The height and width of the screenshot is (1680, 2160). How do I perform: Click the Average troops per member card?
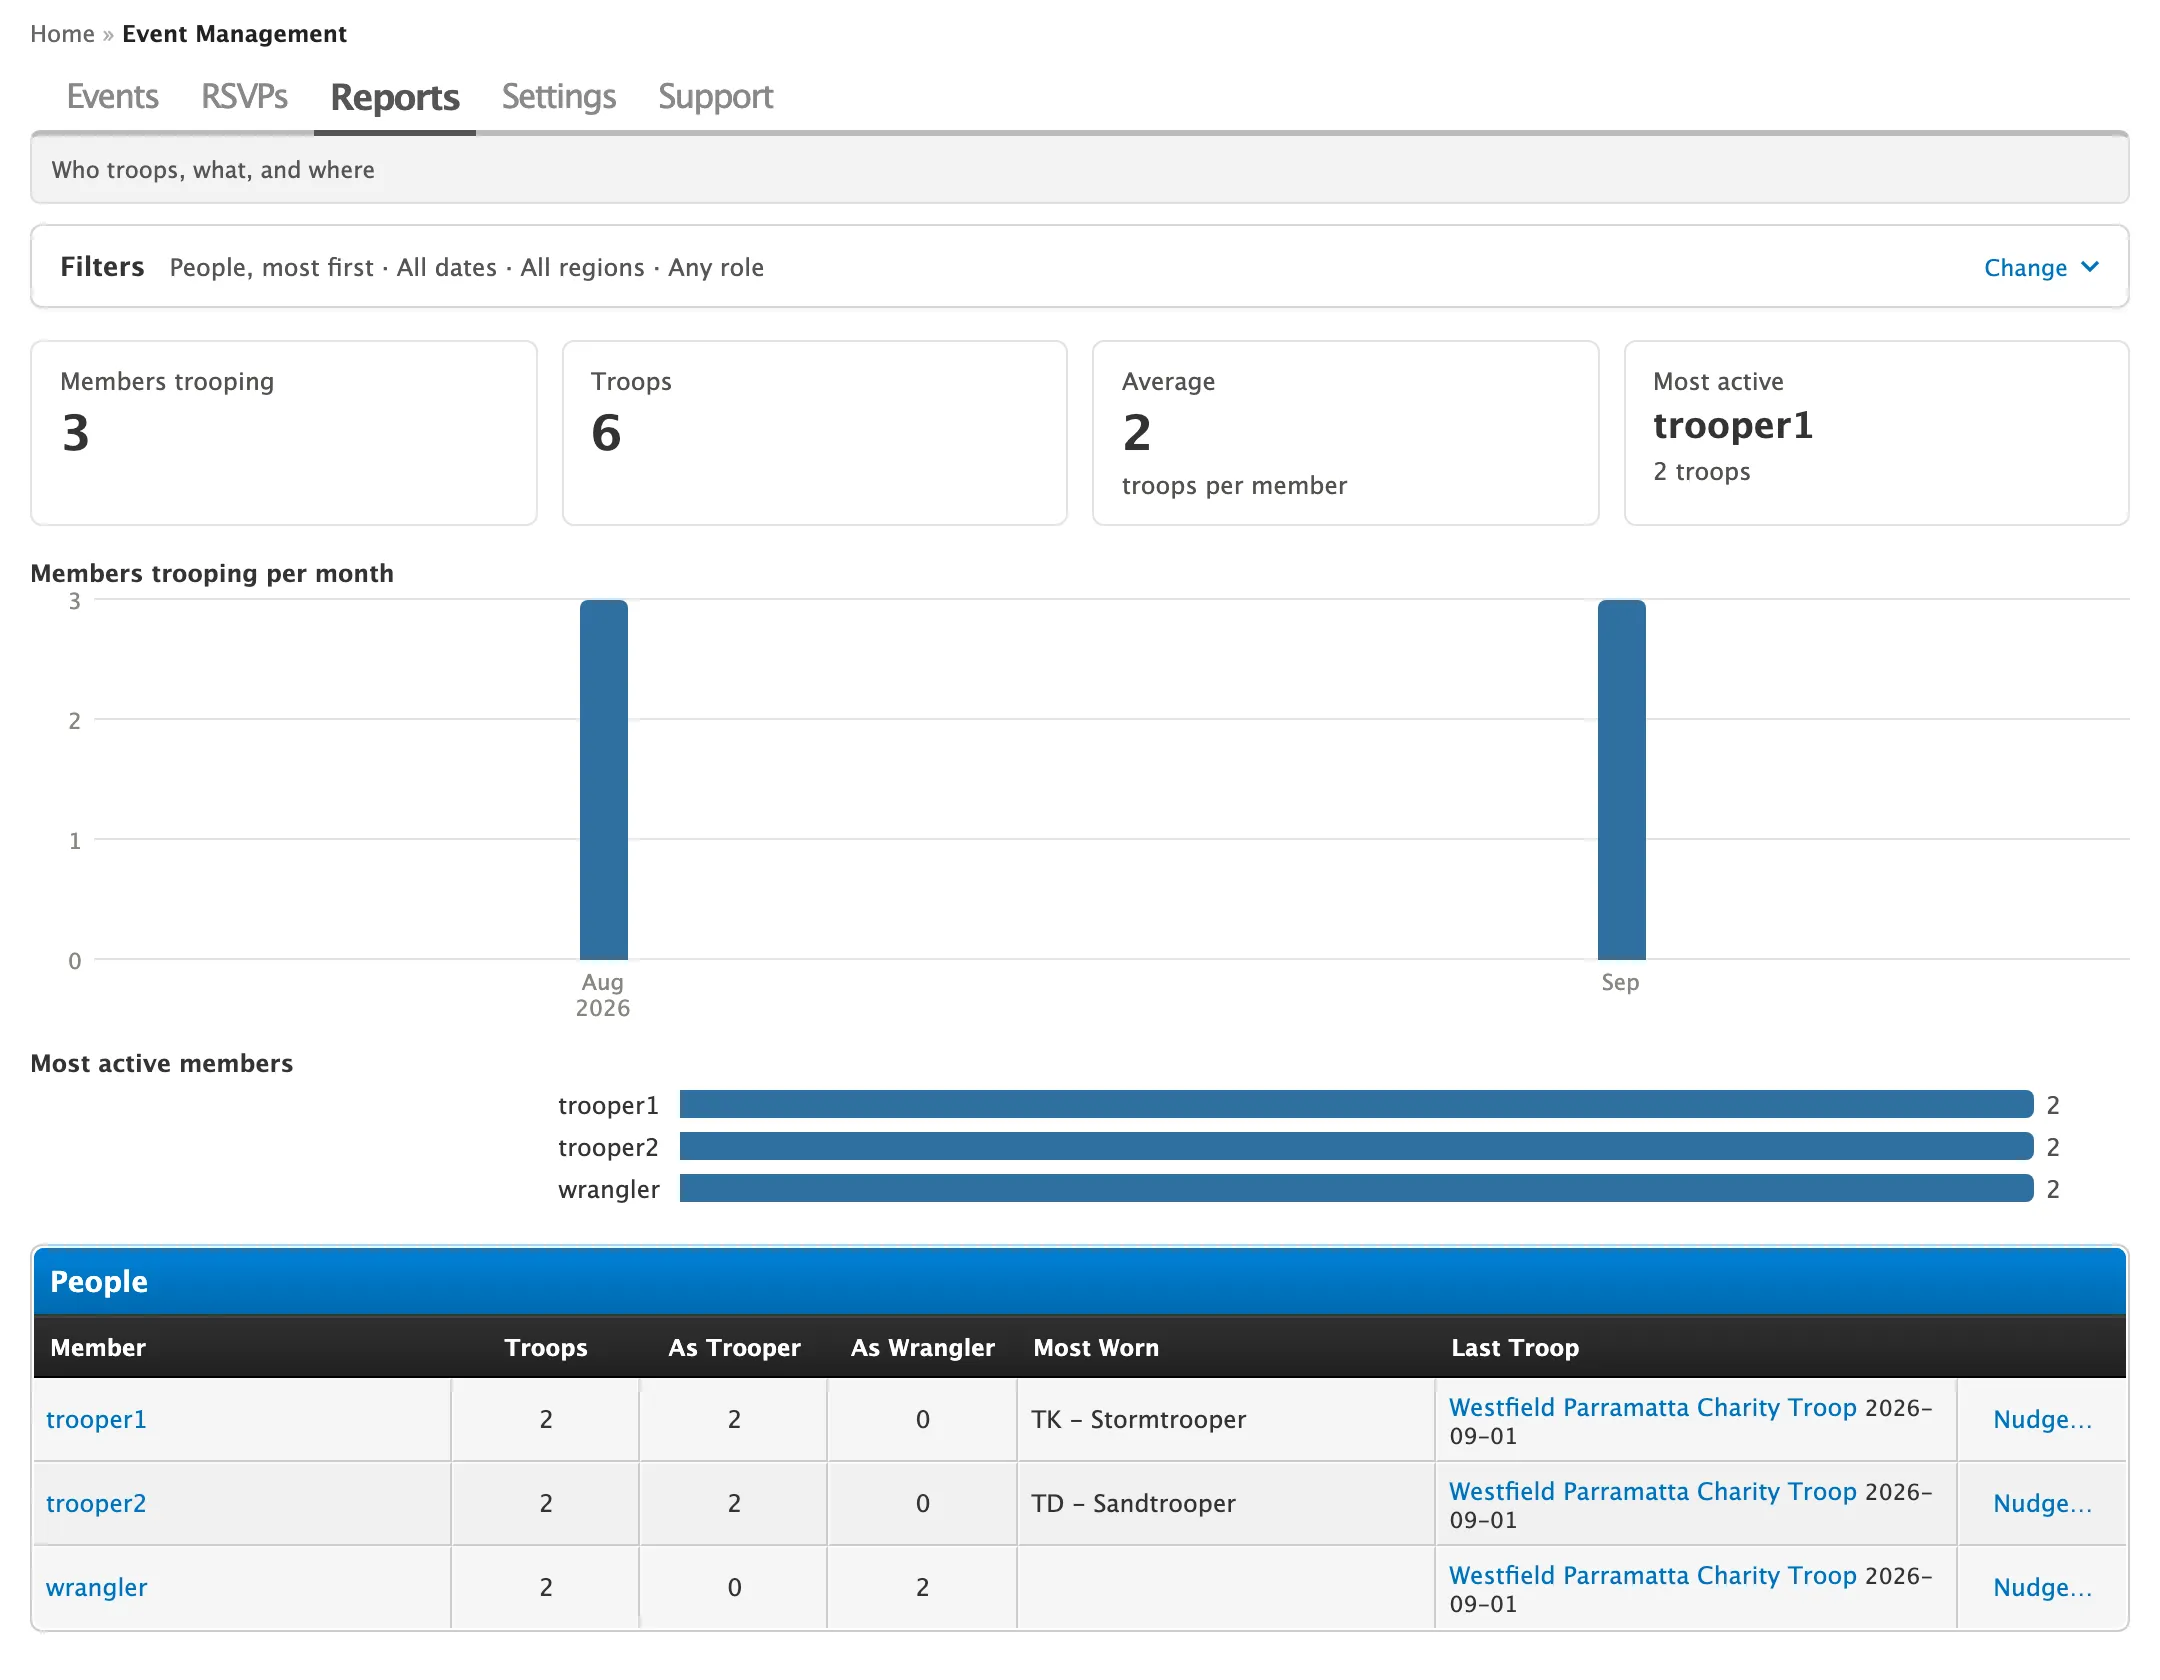(x=1346, y=433)
